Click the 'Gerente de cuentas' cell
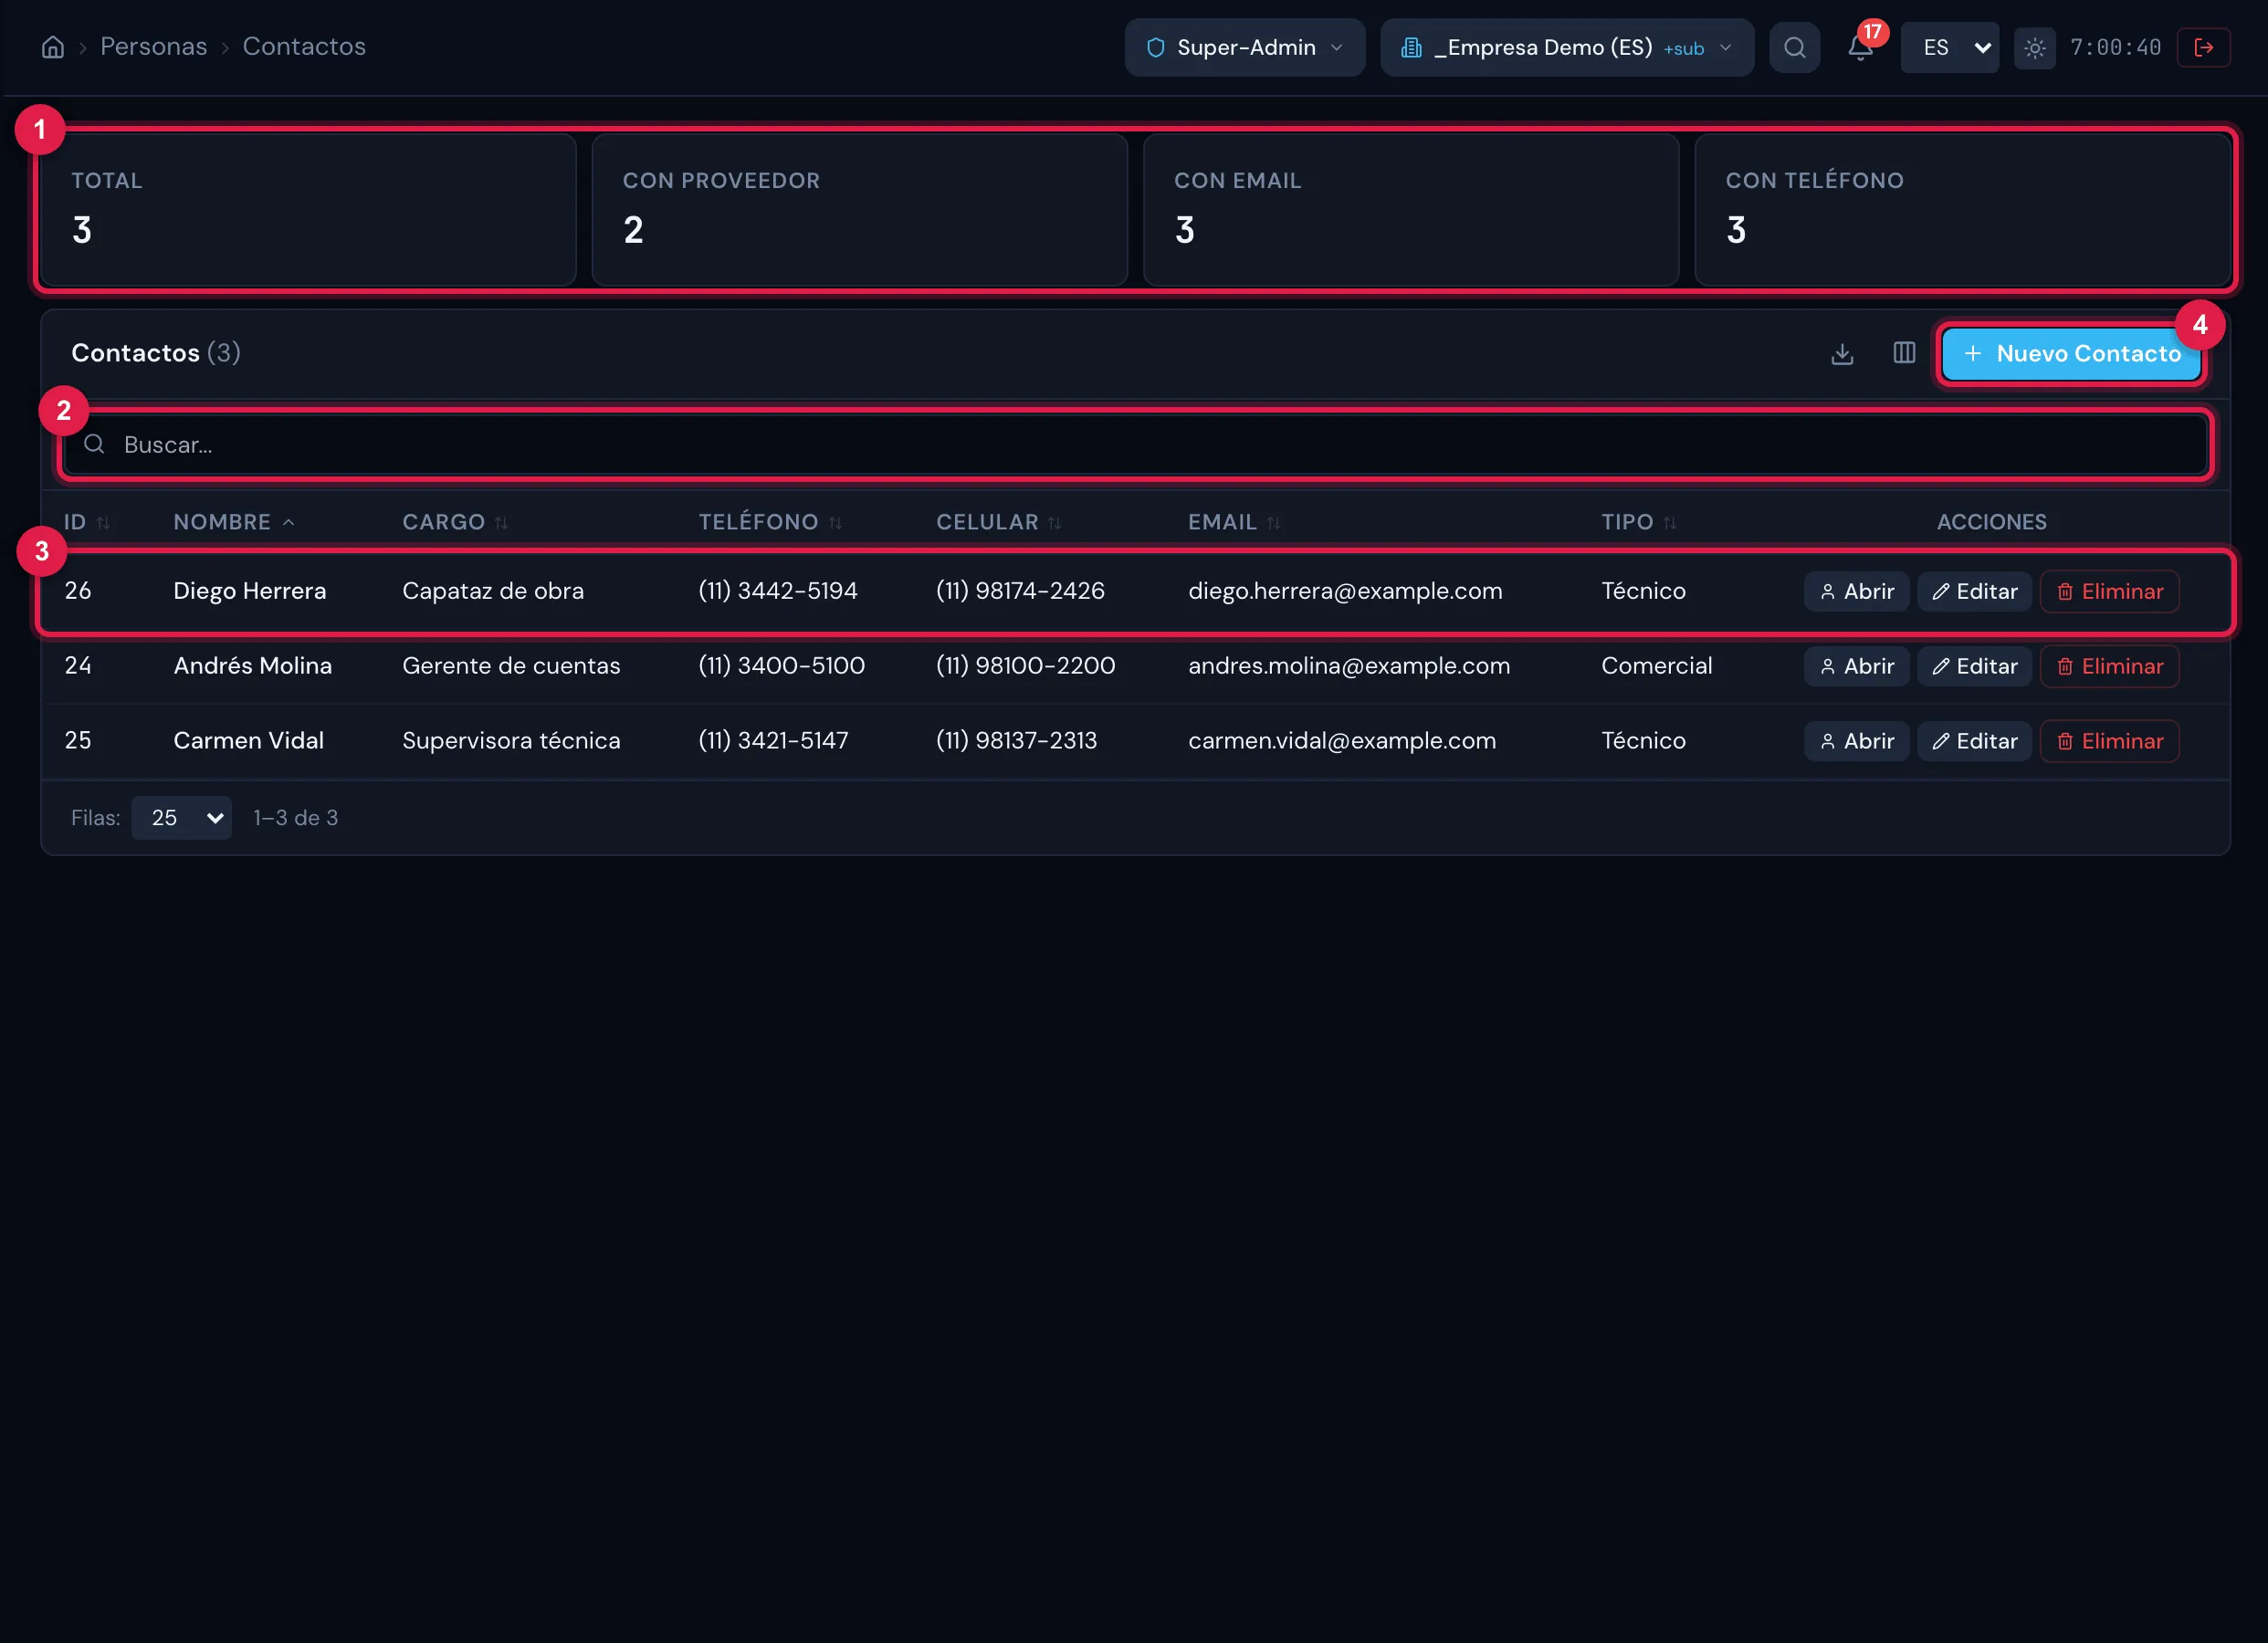The width and height of the screenshot is (2268, 1643). [x=511, y=666]
